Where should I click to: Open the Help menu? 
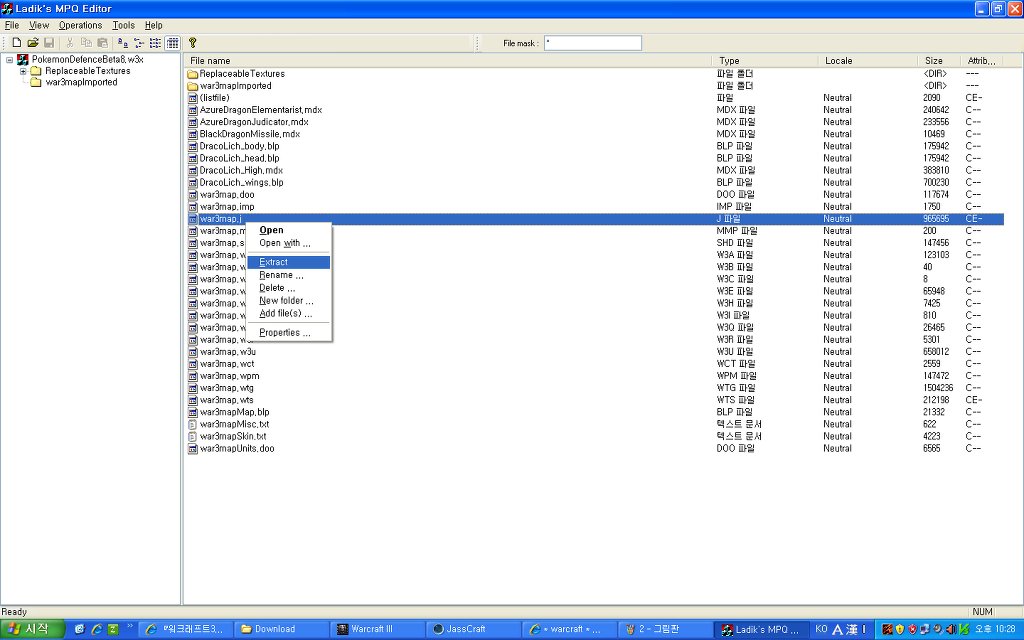pyautogui.click(x=153, y=25)
